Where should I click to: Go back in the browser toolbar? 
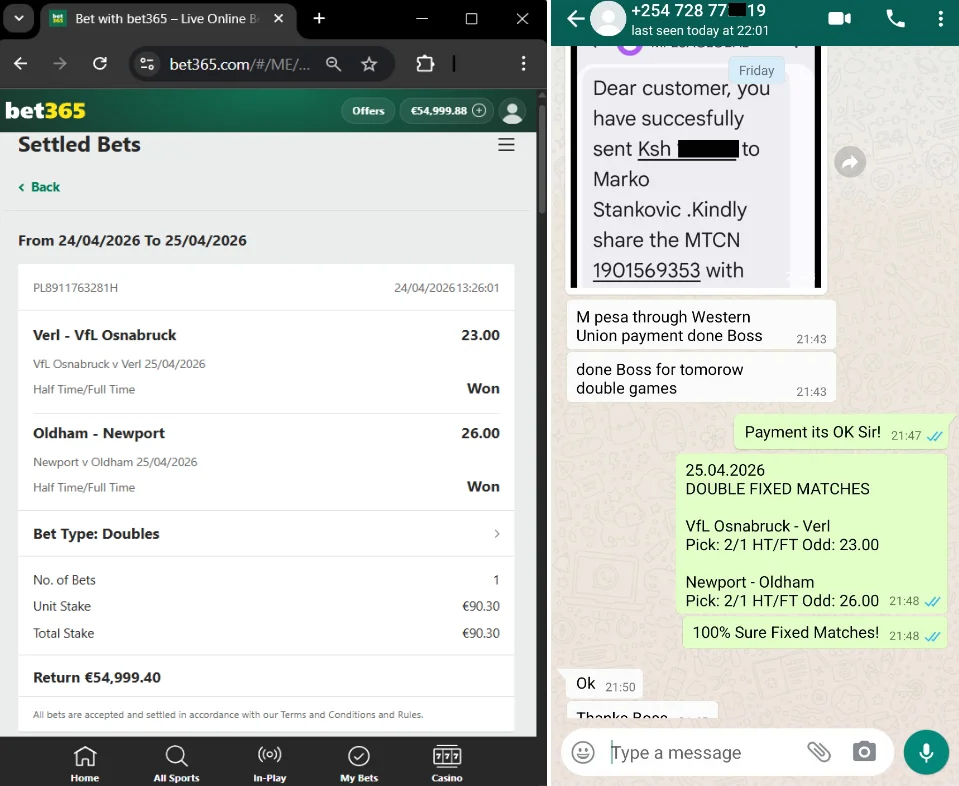[x=21, y=64]
